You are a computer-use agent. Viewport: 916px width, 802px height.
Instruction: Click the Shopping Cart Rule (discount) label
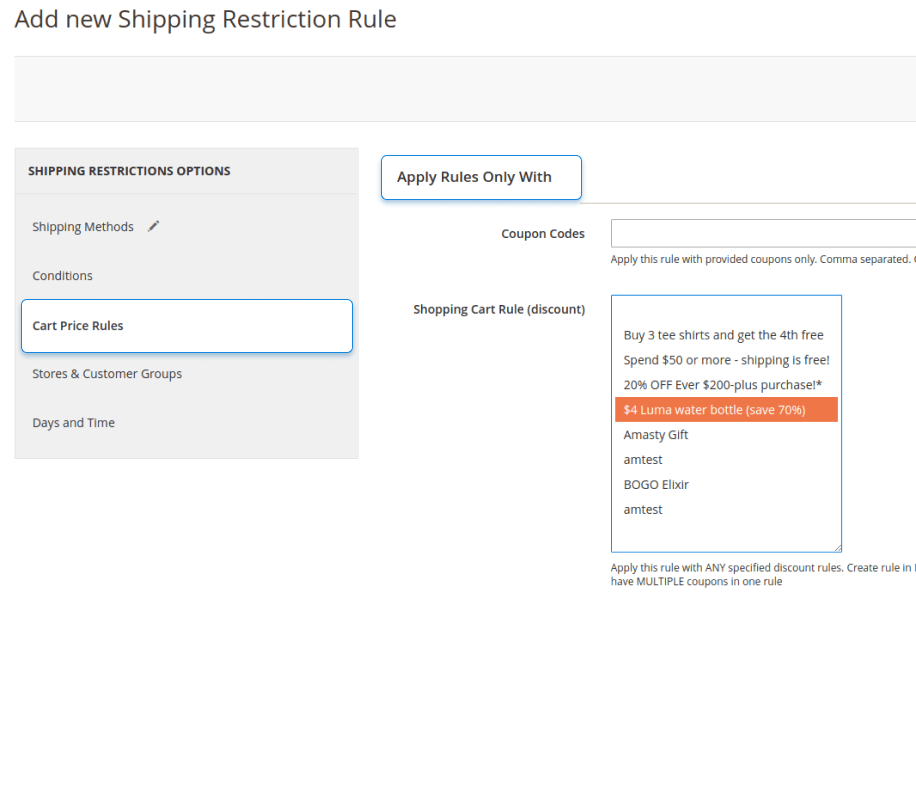point(499,309)
